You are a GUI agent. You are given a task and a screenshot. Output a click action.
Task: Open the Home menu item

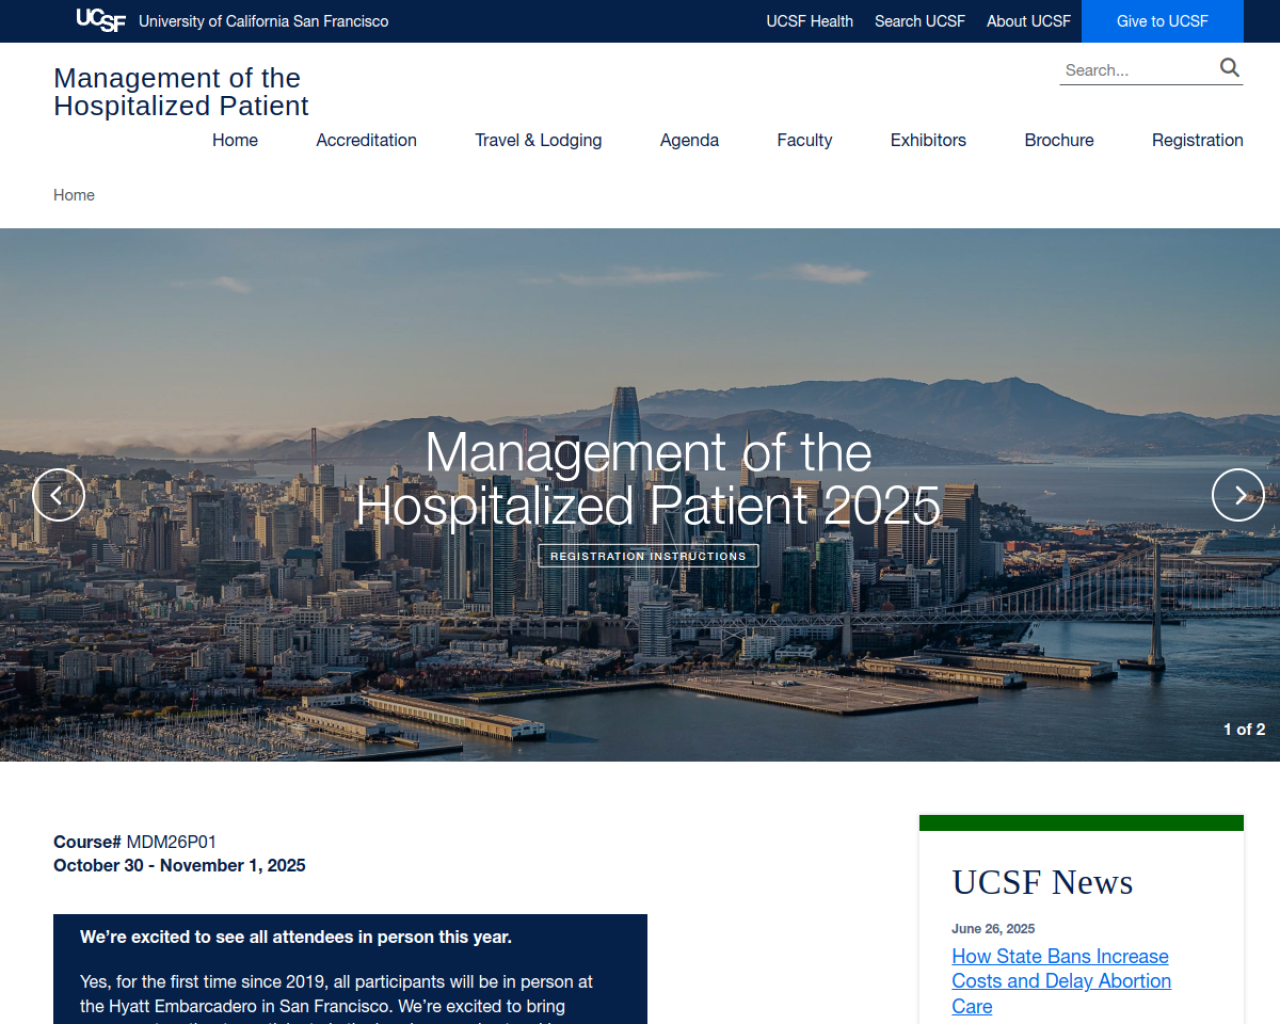point(235,140)
